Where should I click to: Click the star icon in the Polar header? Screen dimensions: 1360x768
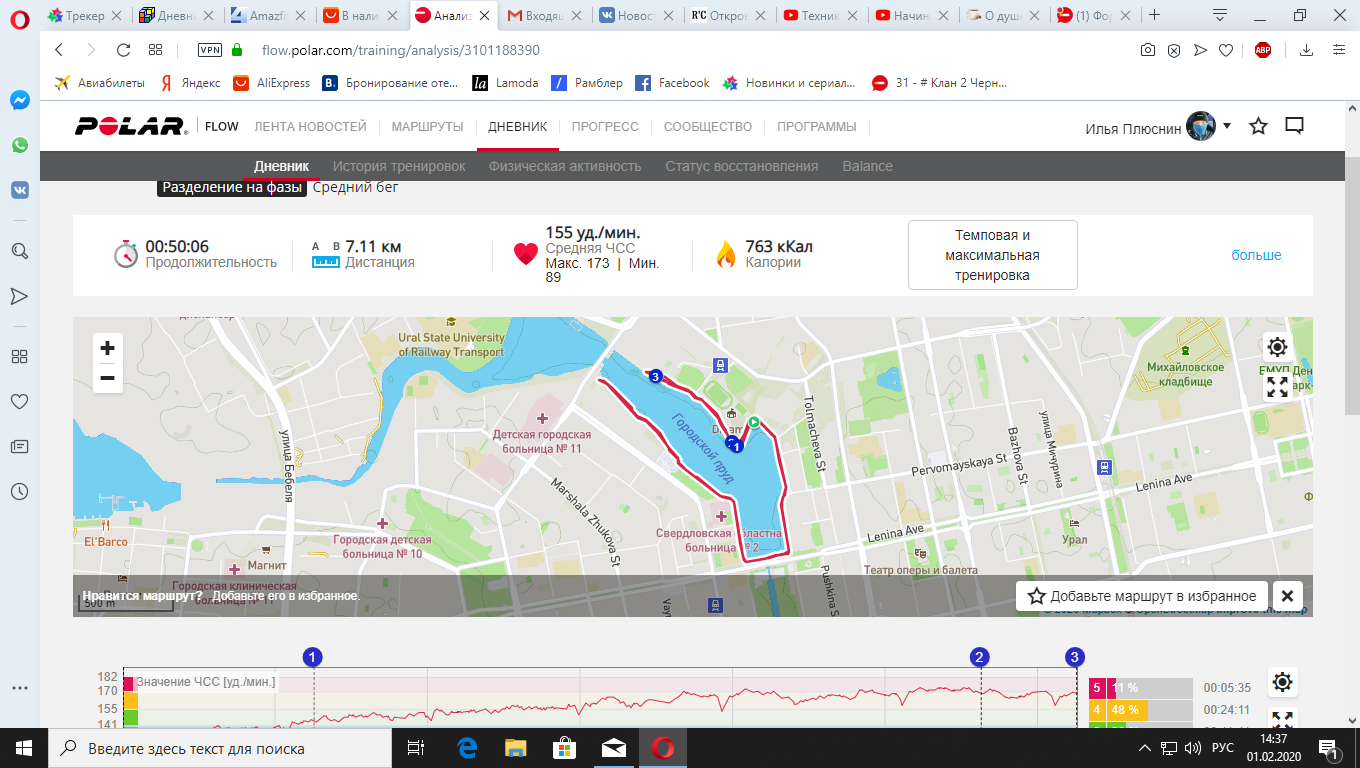click(1259, 126)
